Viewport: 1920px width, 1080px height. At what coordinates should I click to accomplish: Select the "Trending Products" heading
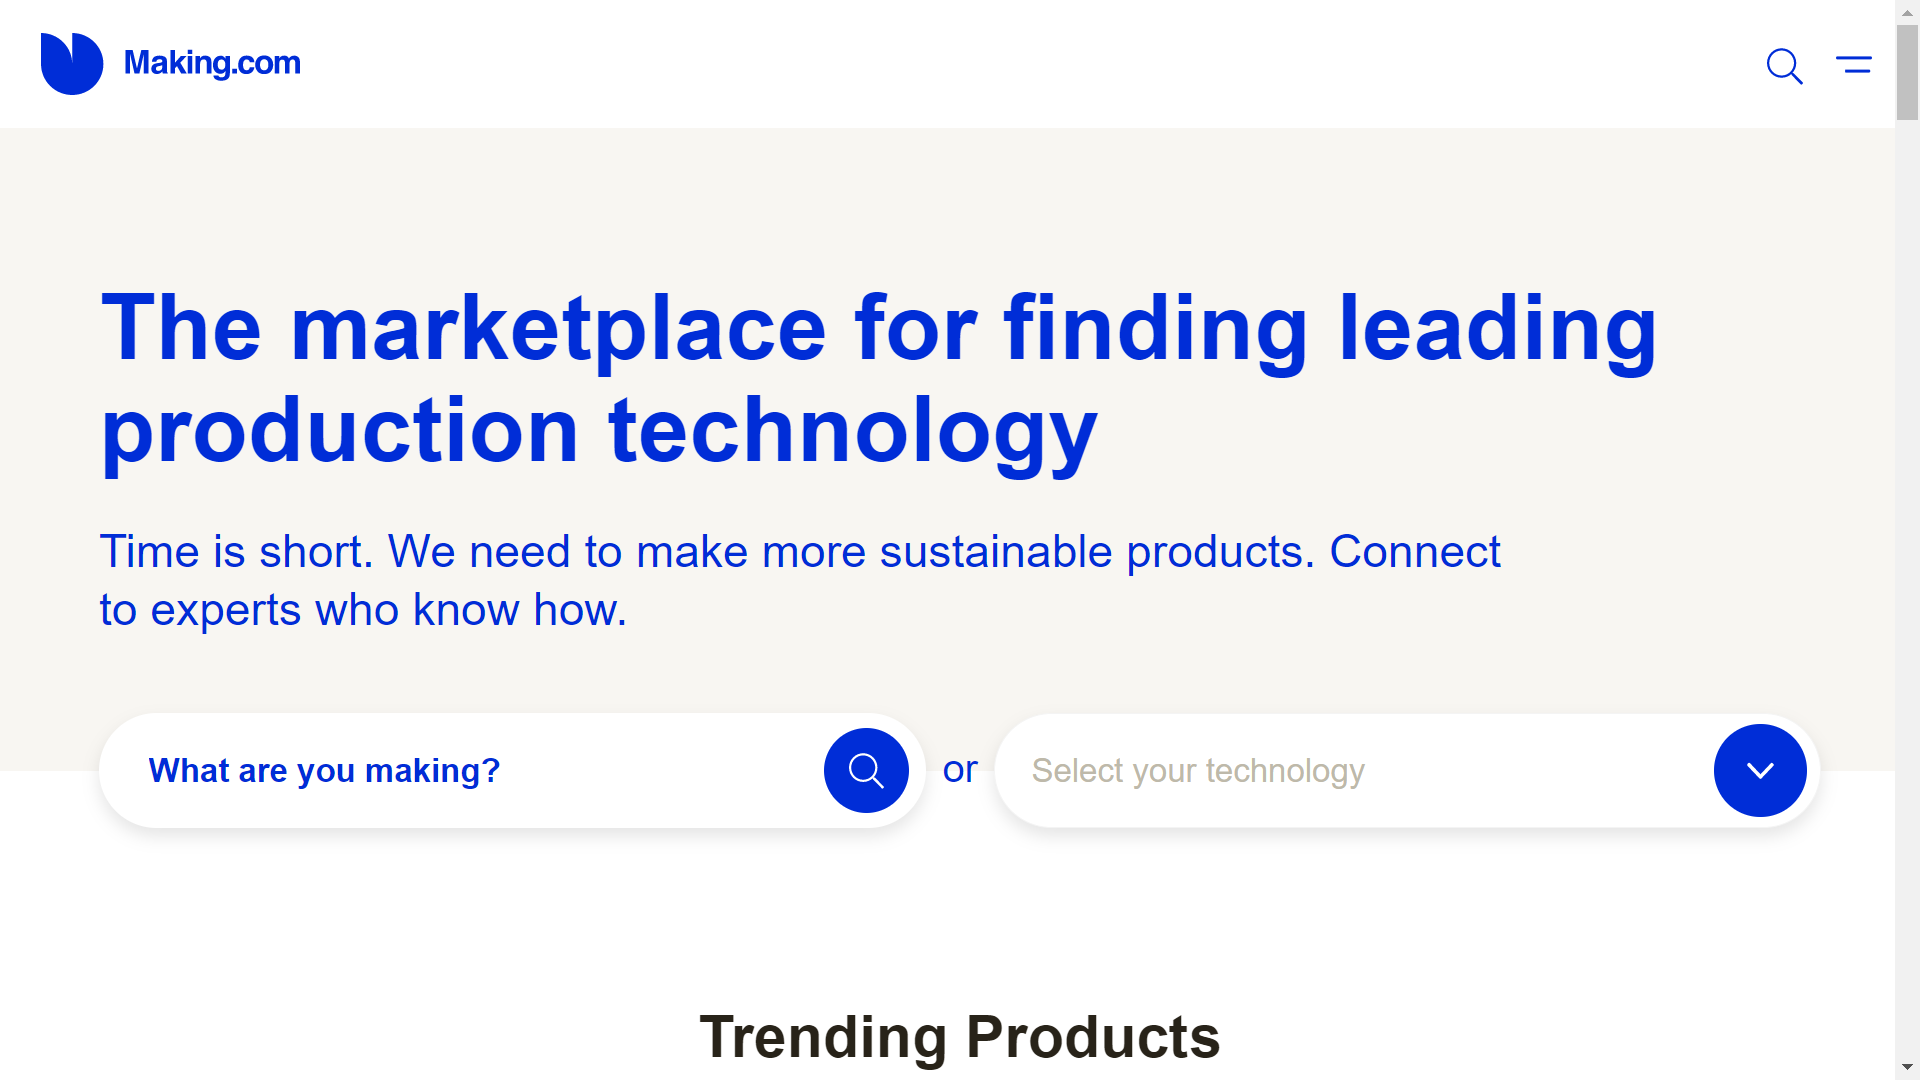960,1037
